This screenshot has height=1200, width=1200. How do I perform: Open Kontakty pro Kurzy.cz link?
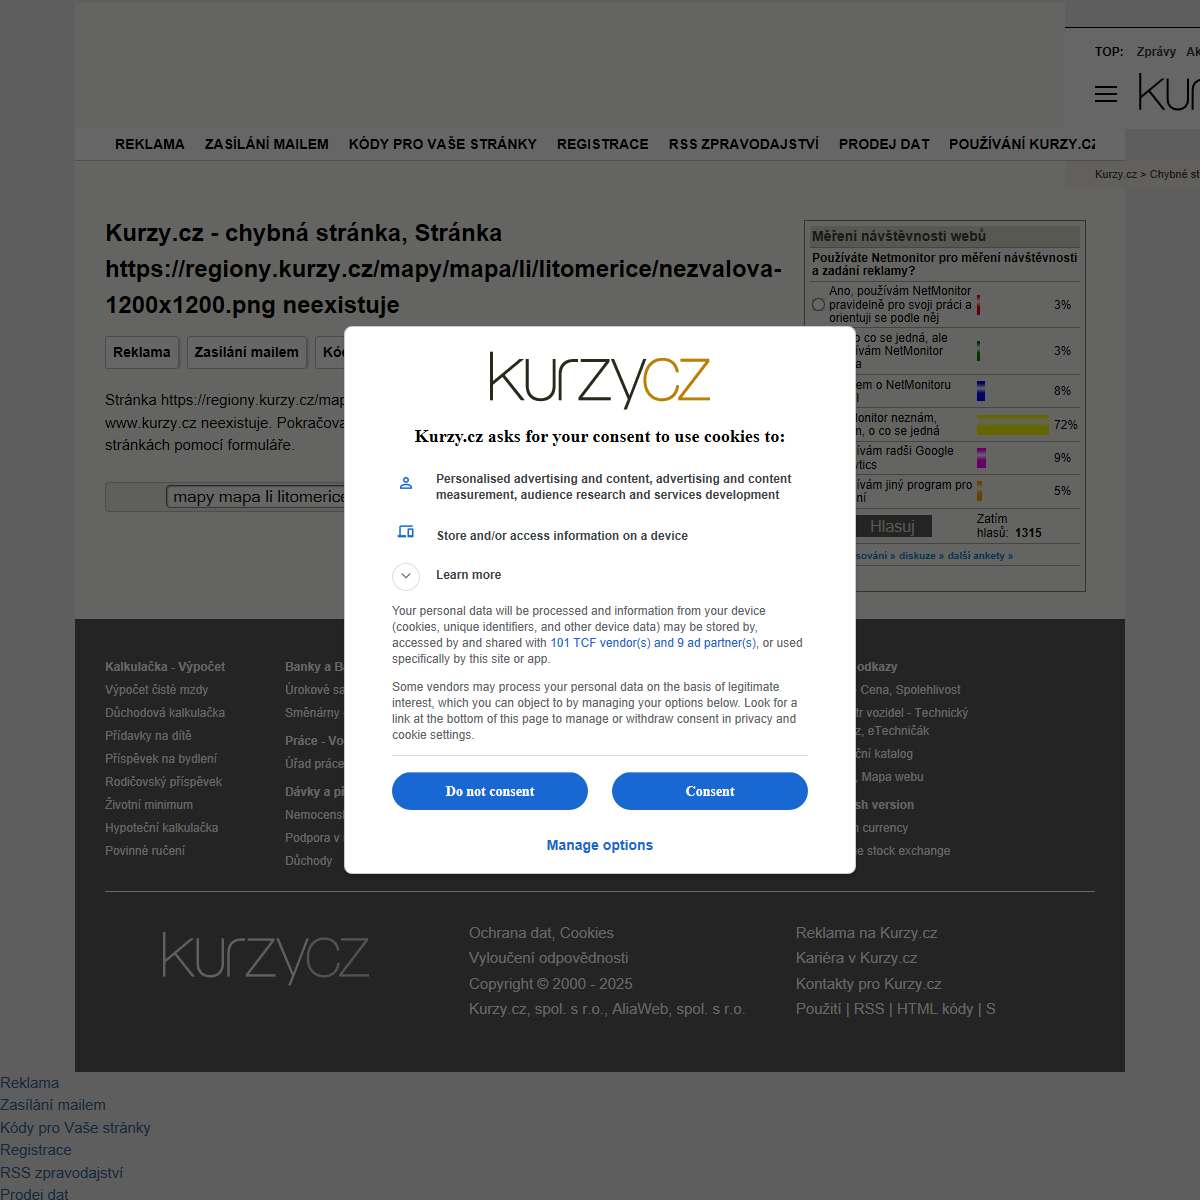pyautogui.click(x=868, y=984)
